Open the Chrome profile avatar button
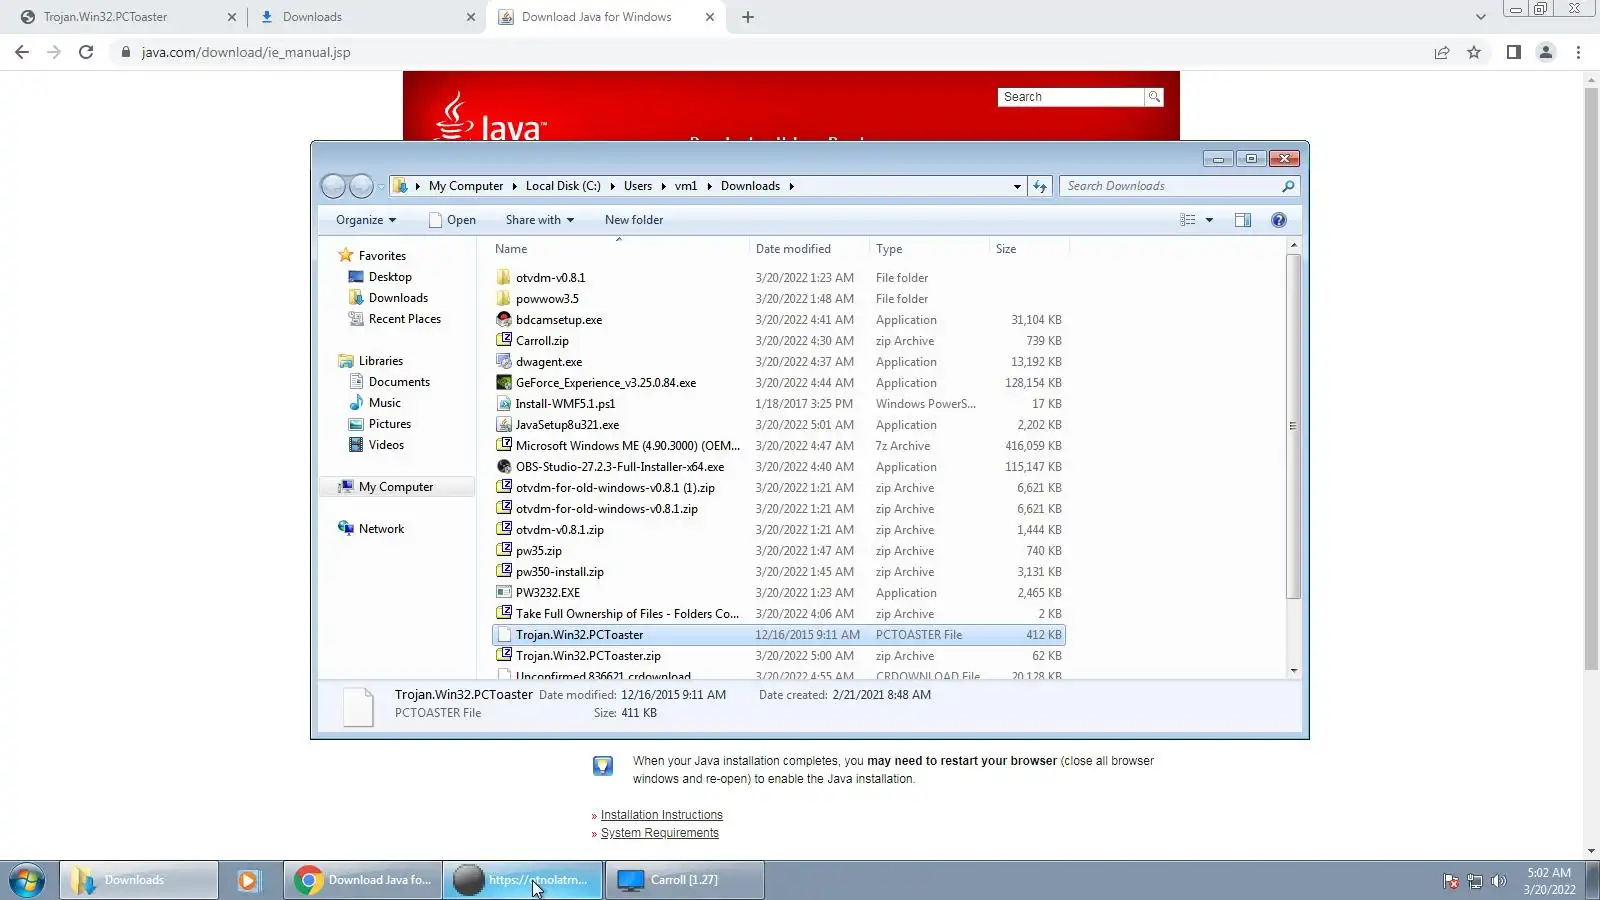This screenshot has width=1600, height=900. point(1546,52)
